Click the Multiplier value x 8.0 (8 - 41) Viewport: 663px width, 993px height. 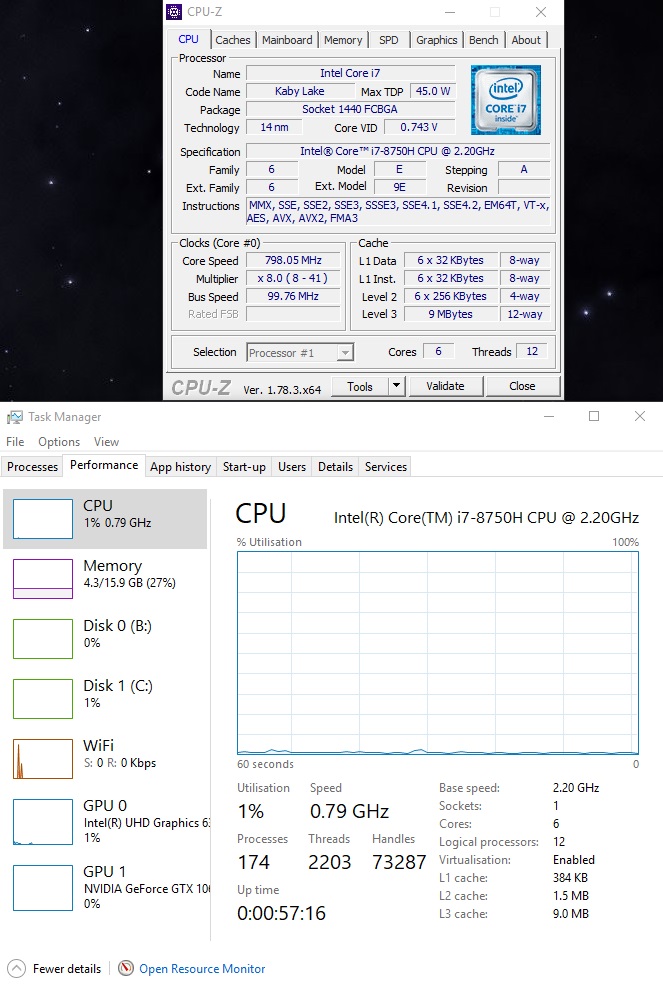point(293,278)
